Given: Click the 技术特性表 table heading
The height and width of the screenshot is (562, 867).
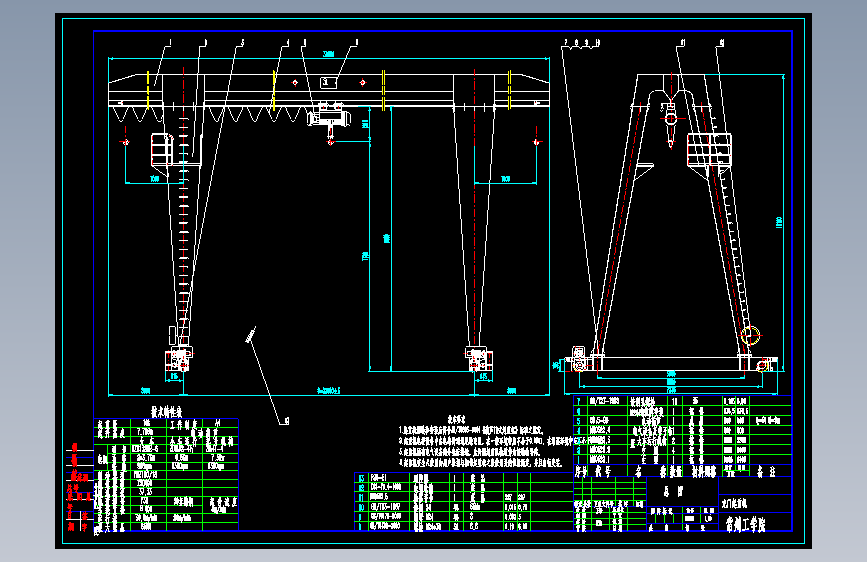Looking at the screenshot, I should coord(166,412).
